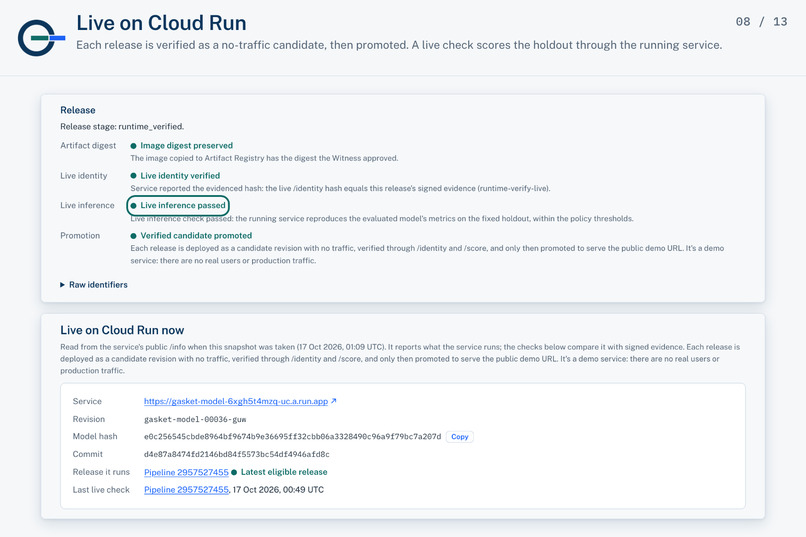The height and width of the screenshot is (537, 806).
Task: Click the model hash value text
Action: pyautogui.click(x=292, y=437)
